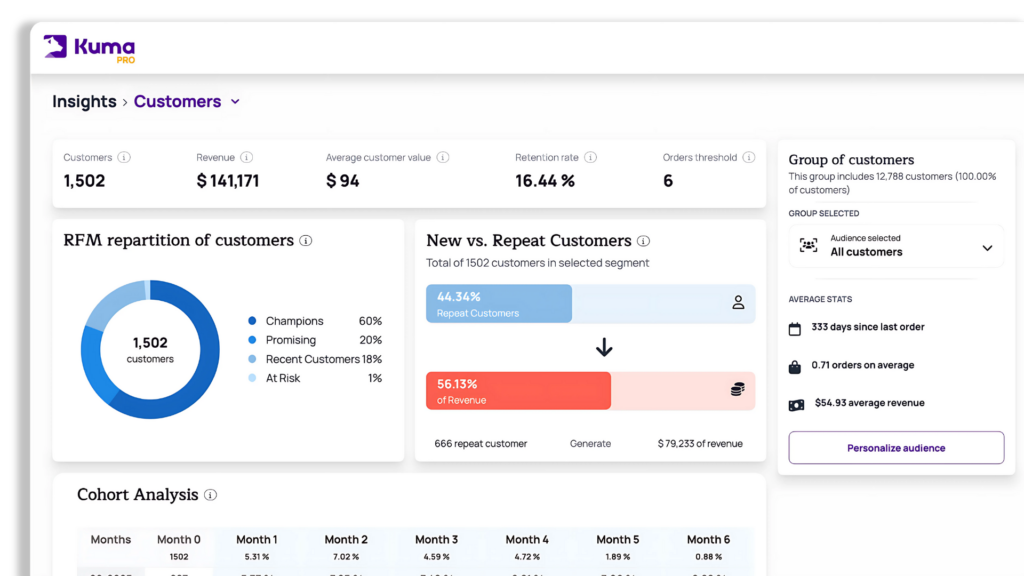Screen dimensions: 1024x576
Task: Show info for New vs. Repeat Customers
Action: tap(643, 241)
